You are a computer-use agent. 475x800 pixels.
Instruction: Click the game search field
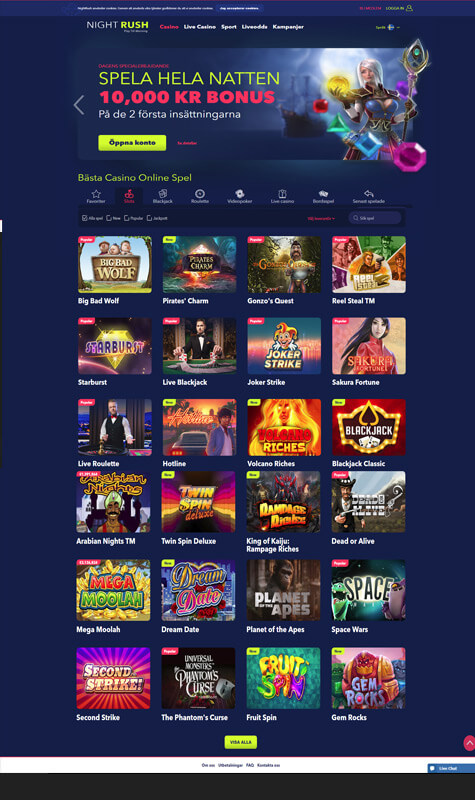point(375,218)
